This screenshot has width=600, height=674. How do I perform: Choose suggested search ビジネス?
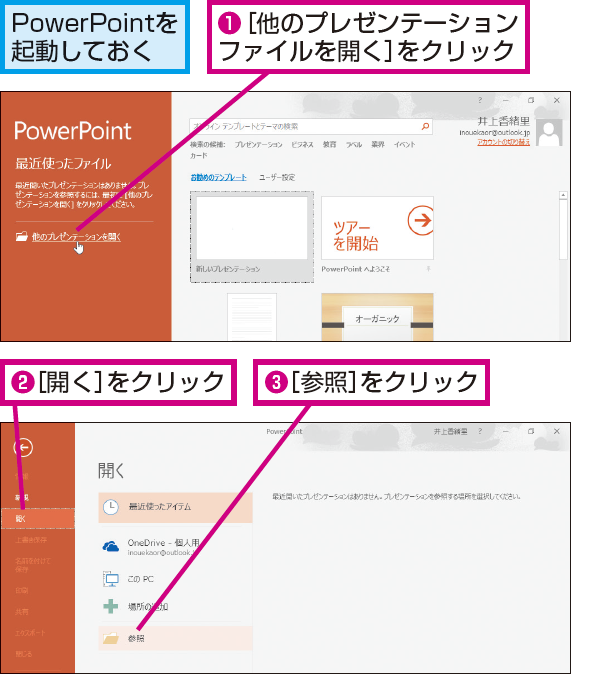(x=302, y=145)
